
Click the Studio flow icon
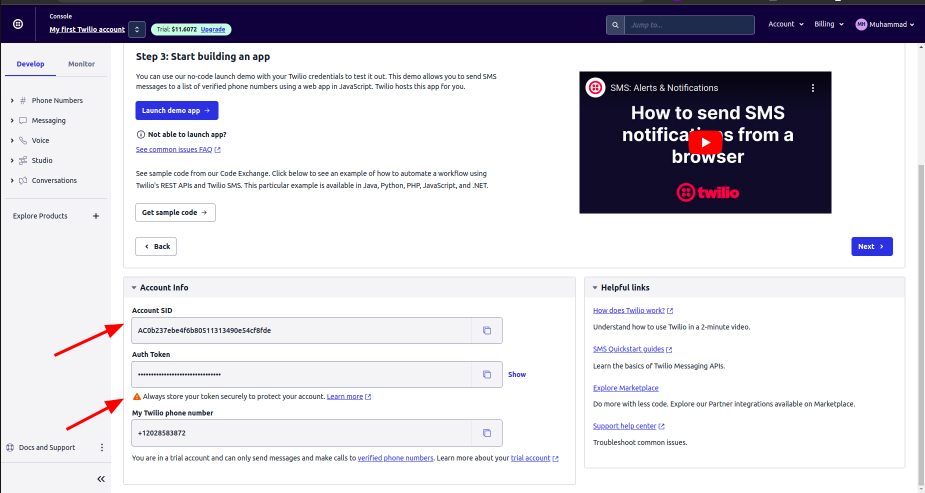point(23,160)
